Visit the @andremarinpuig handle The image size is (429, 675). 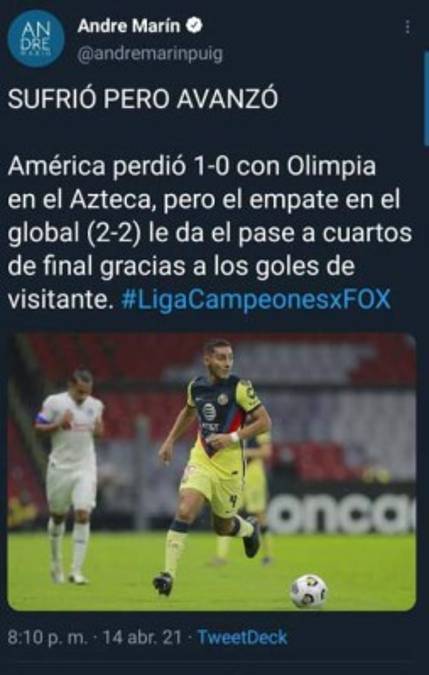(x=150, y=55)
